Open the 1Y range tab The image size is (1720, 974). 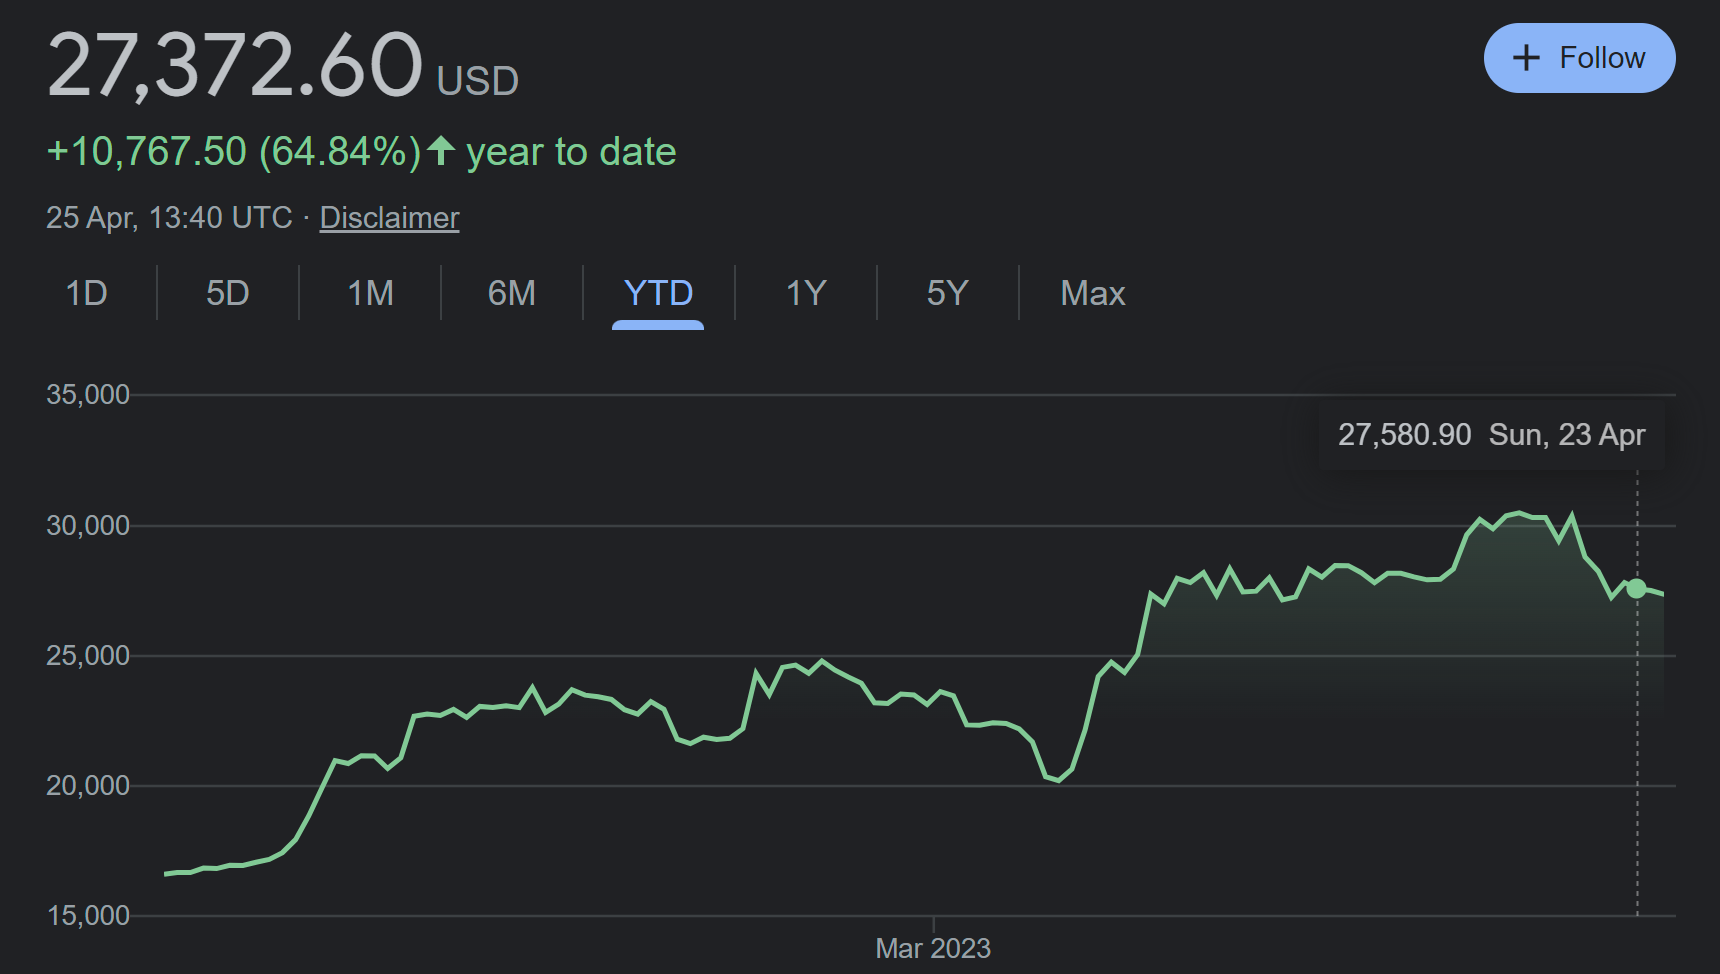(806, 293)
